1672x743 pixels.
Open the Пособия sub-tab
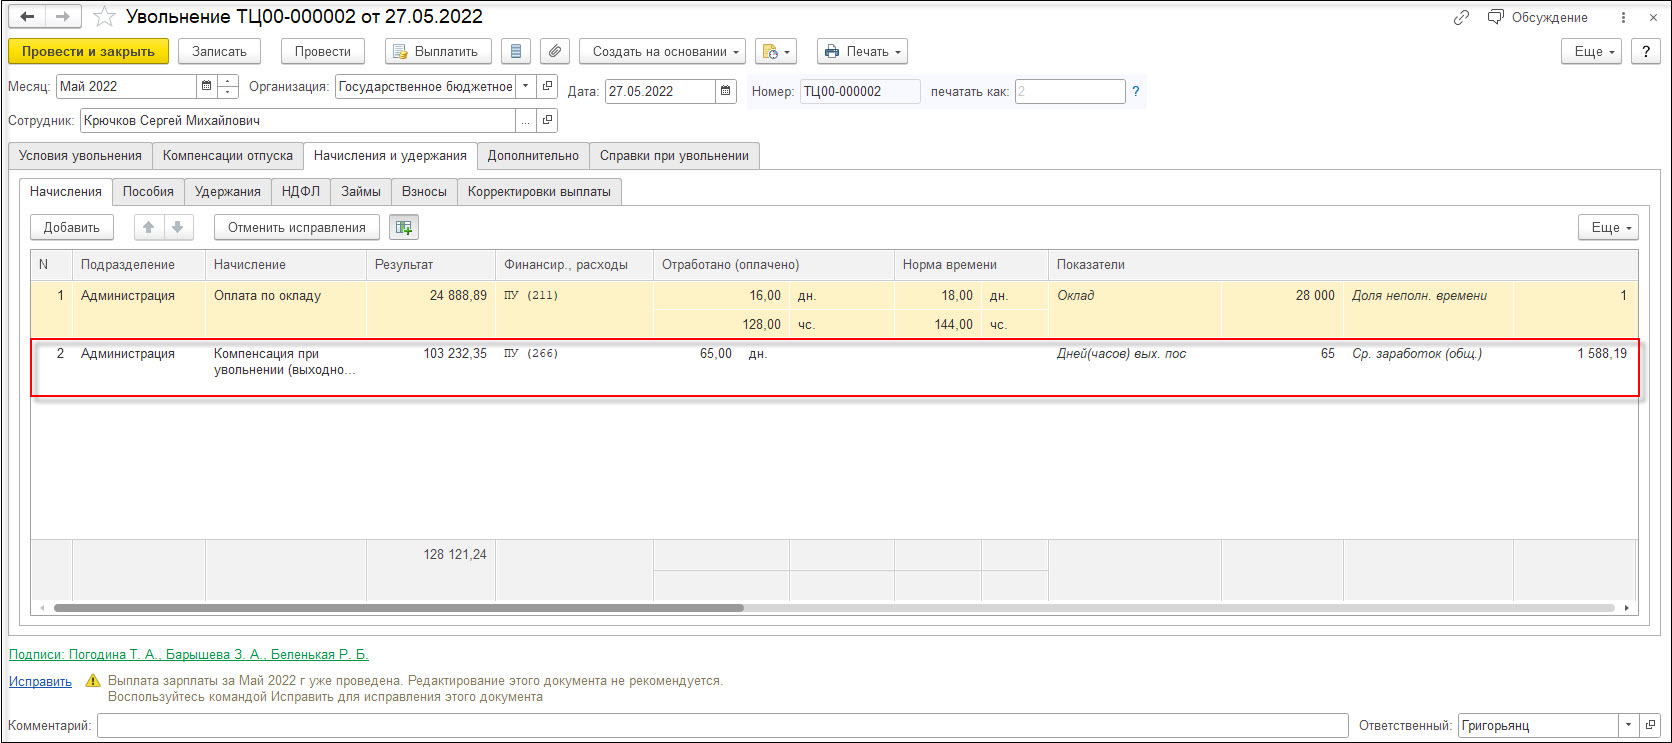pos(148,191)
